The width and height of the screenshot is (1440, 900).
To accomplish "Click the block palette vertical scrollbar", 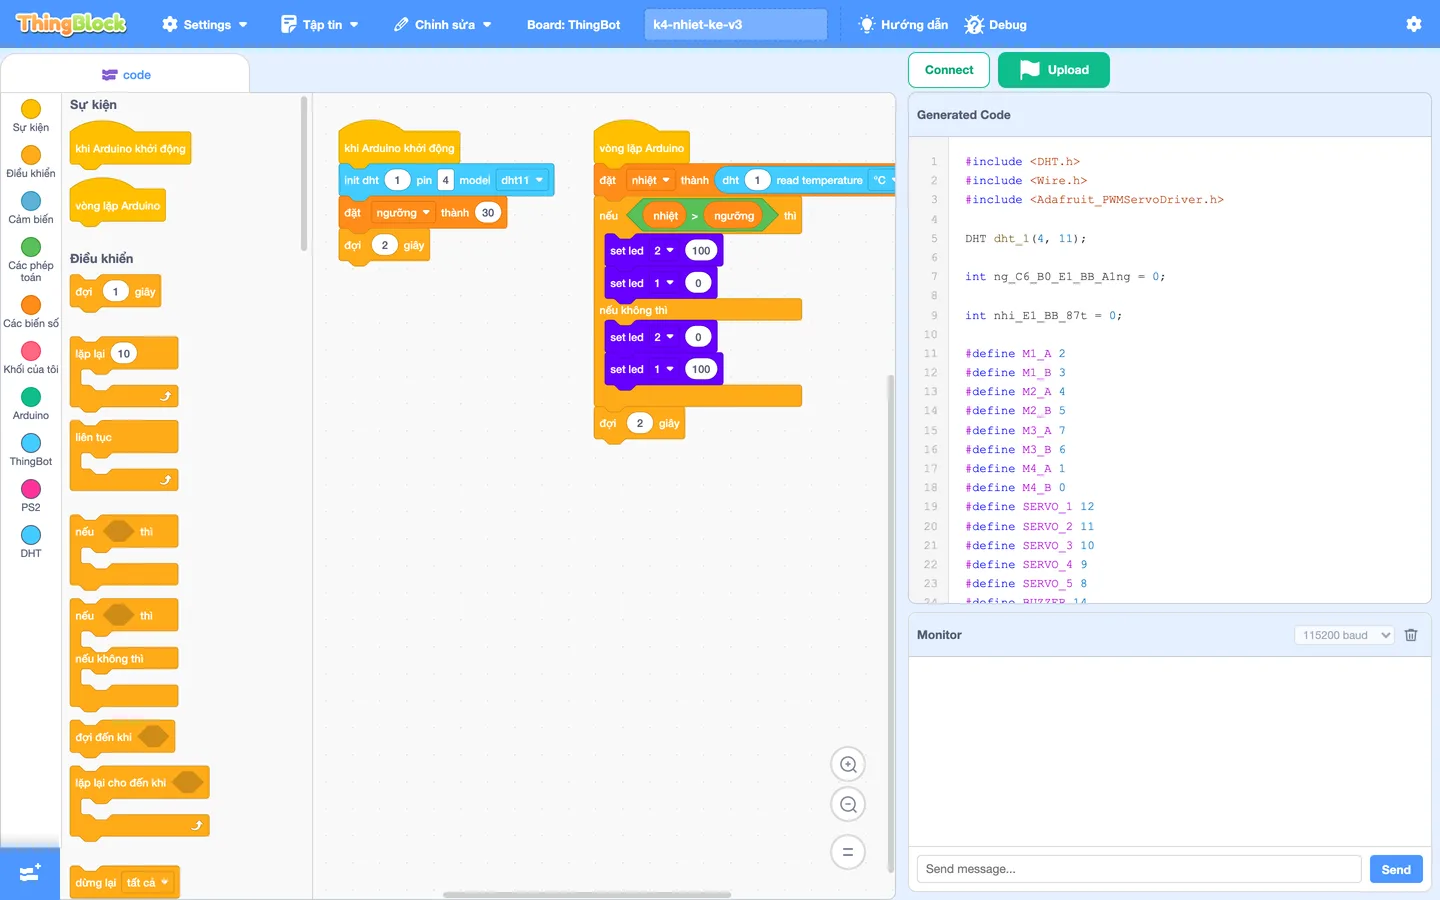I will [x=304, y=174].
